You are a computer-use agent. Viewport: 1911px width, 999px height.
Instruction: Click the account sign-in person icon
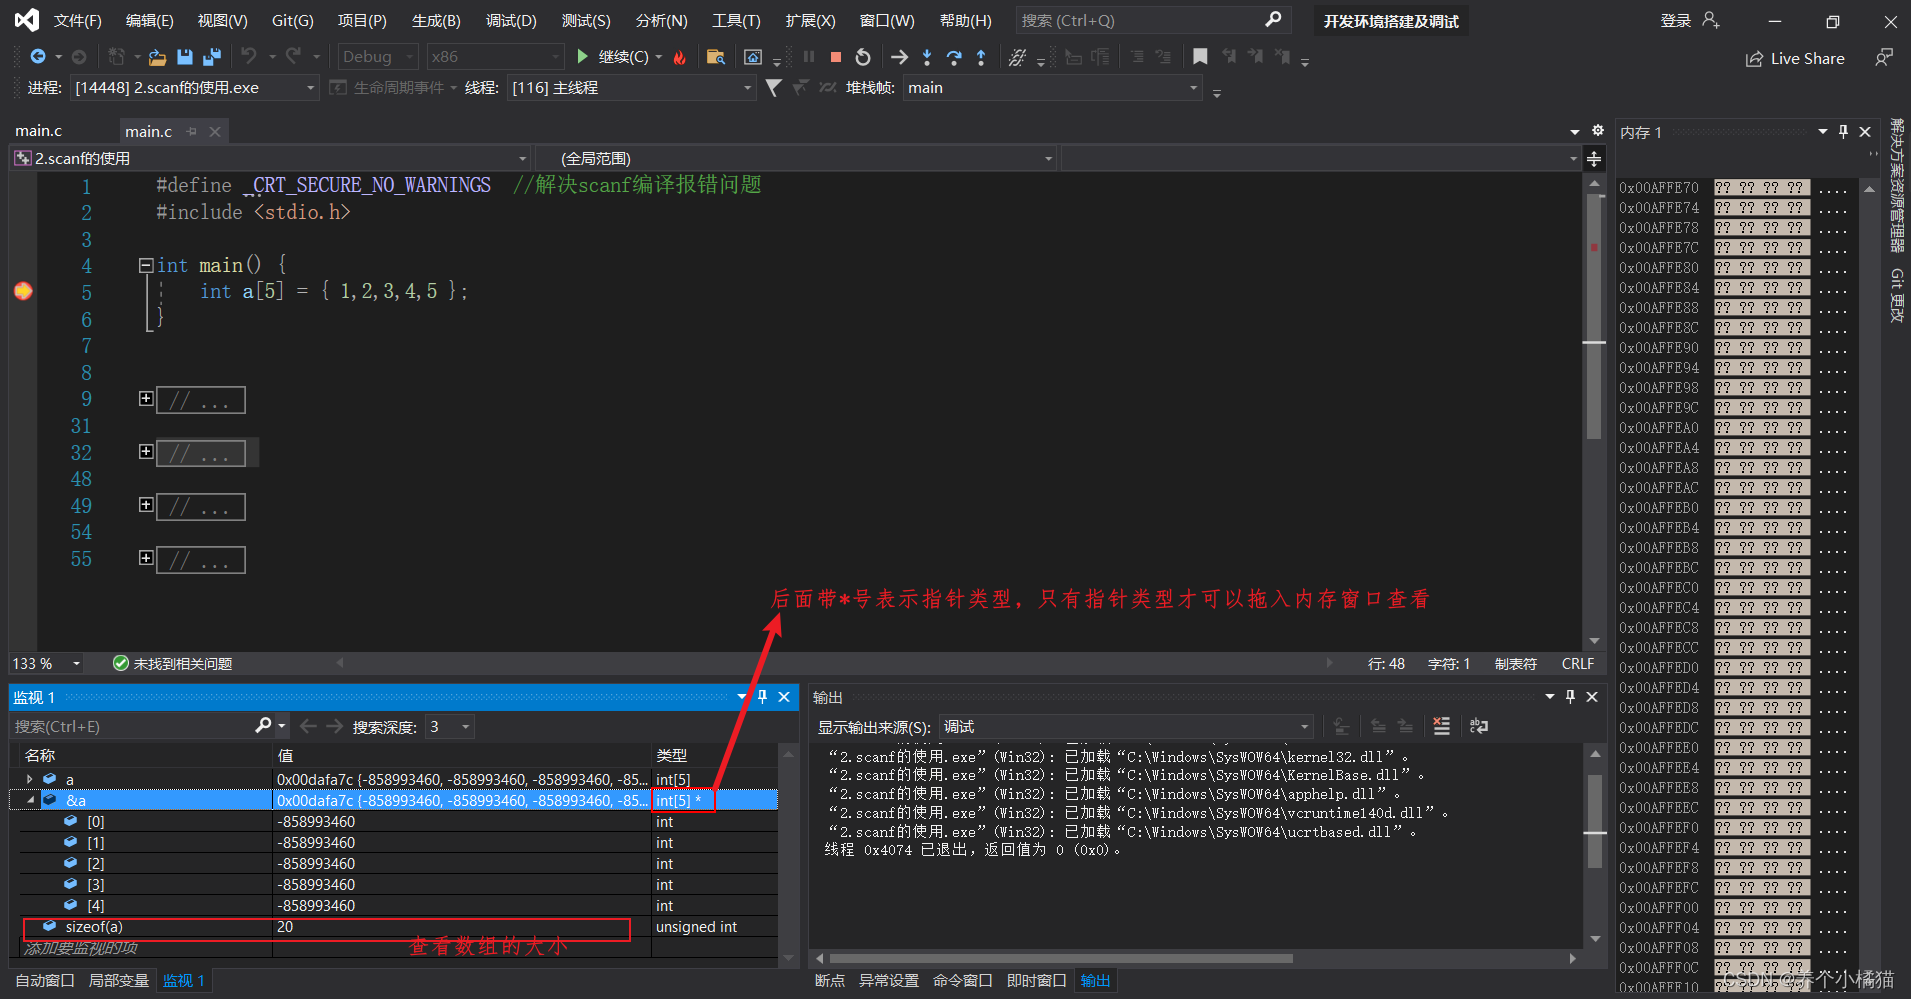(x=1711, y=20)
